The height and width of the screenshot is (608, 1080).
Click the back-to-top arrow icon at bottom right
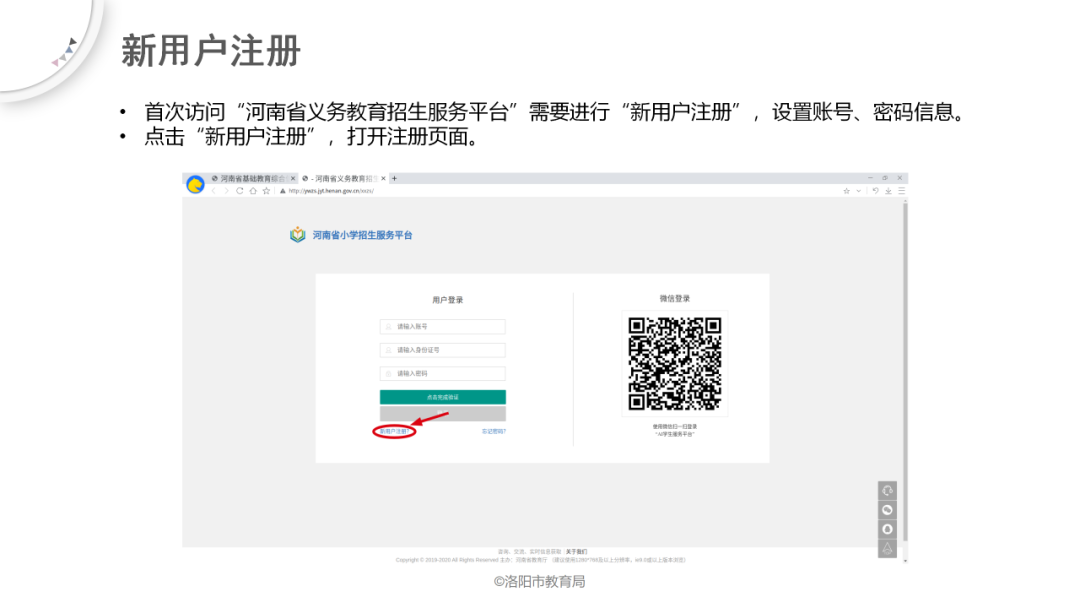887,548
